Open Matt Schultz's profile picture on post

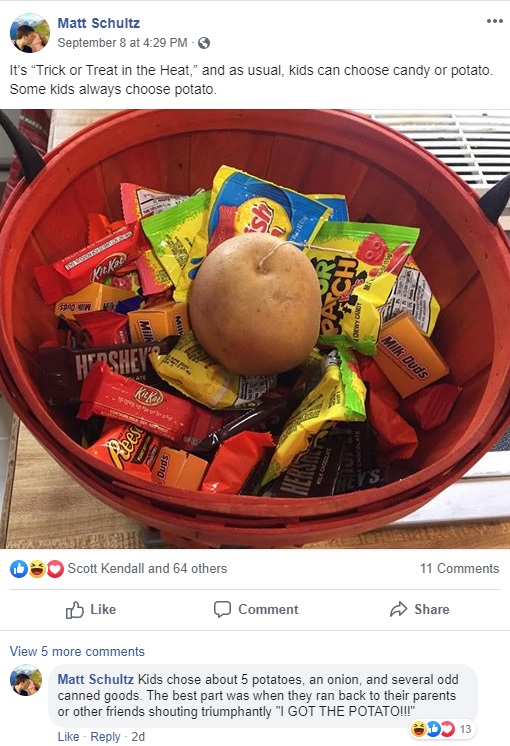click(29, 33)
